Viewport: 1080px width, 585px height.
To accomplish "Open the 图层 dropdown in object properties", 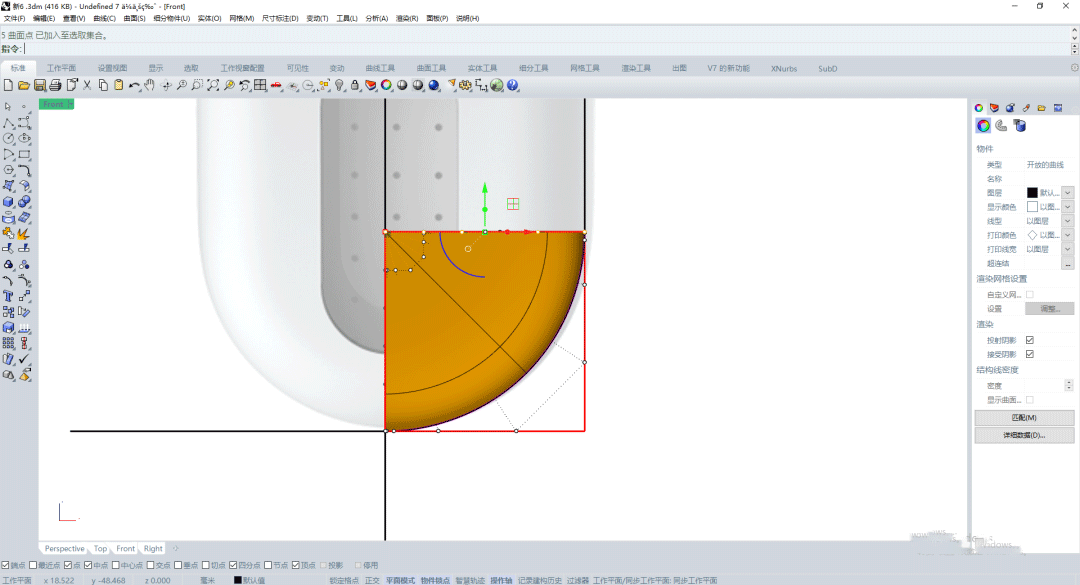I will point(1067,193).
